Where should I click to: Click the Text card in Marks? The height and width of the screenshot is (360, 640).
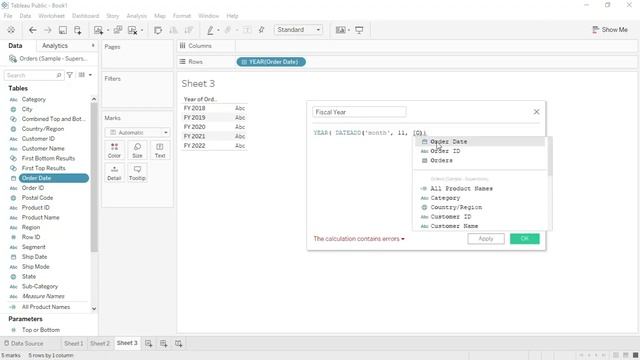(x=160, y=150)
